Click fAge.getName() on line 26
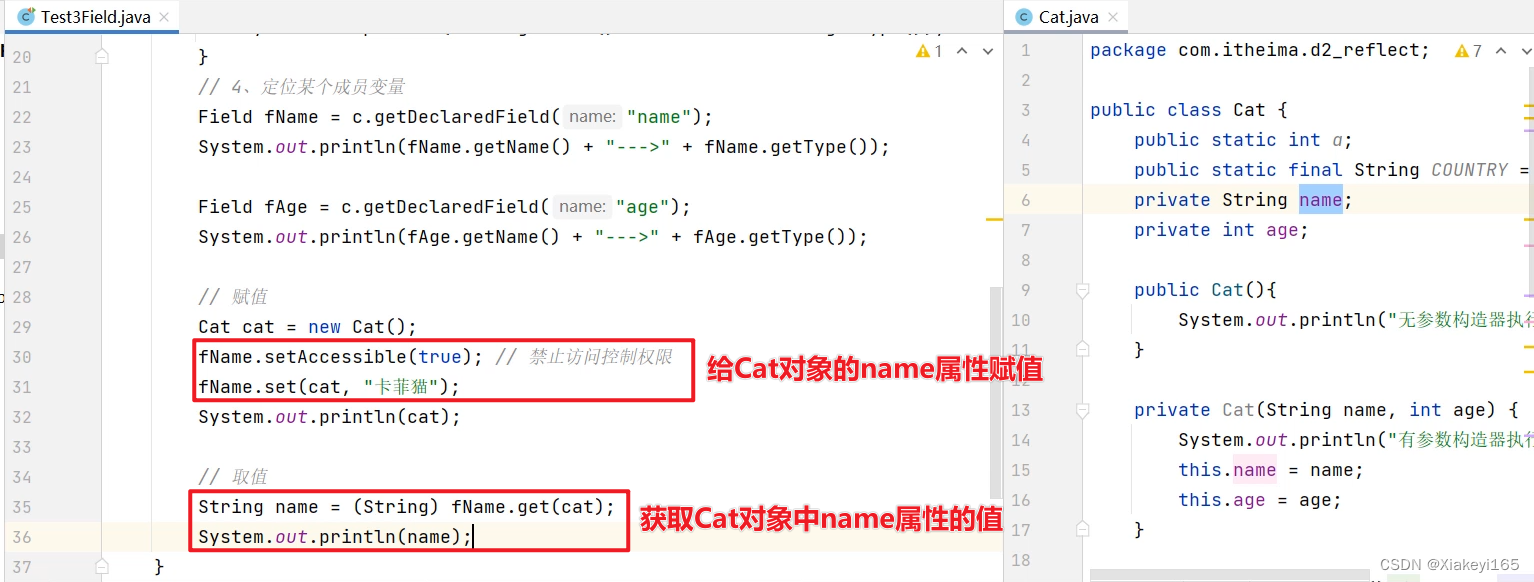 click(483, 237)
